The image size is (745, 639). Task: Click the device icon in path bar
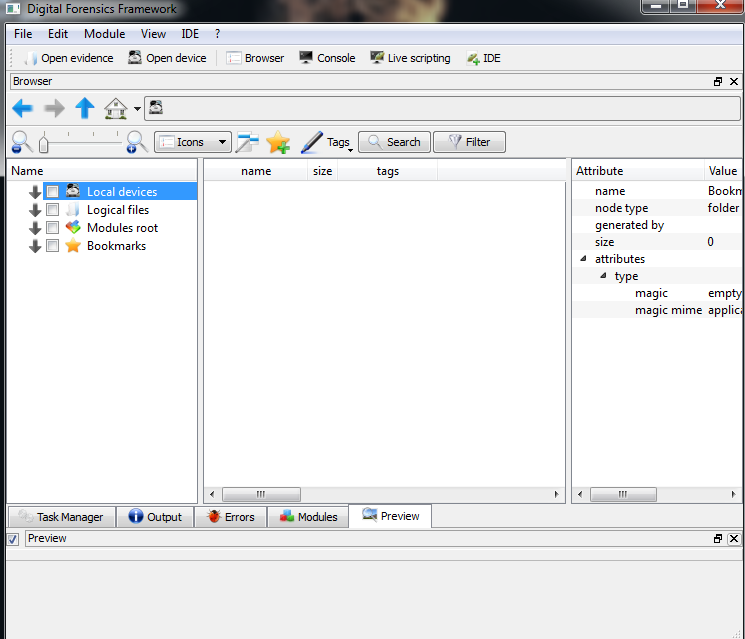tap(156, 107)
